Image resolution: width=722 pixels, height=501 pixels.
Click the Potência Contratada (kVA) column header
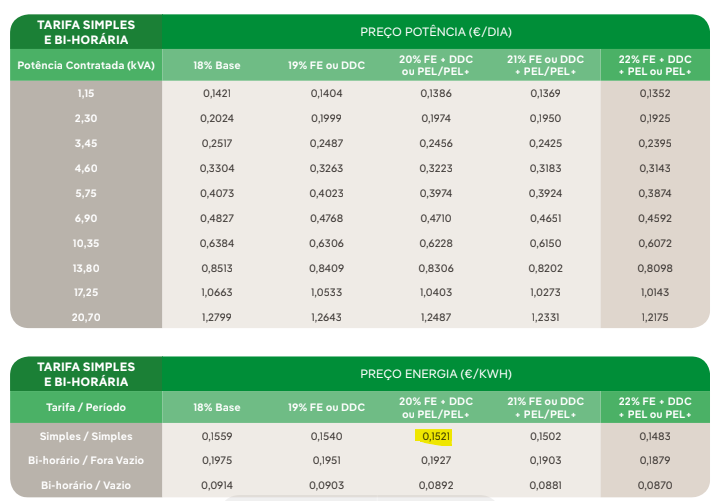[x=85, y=66]
